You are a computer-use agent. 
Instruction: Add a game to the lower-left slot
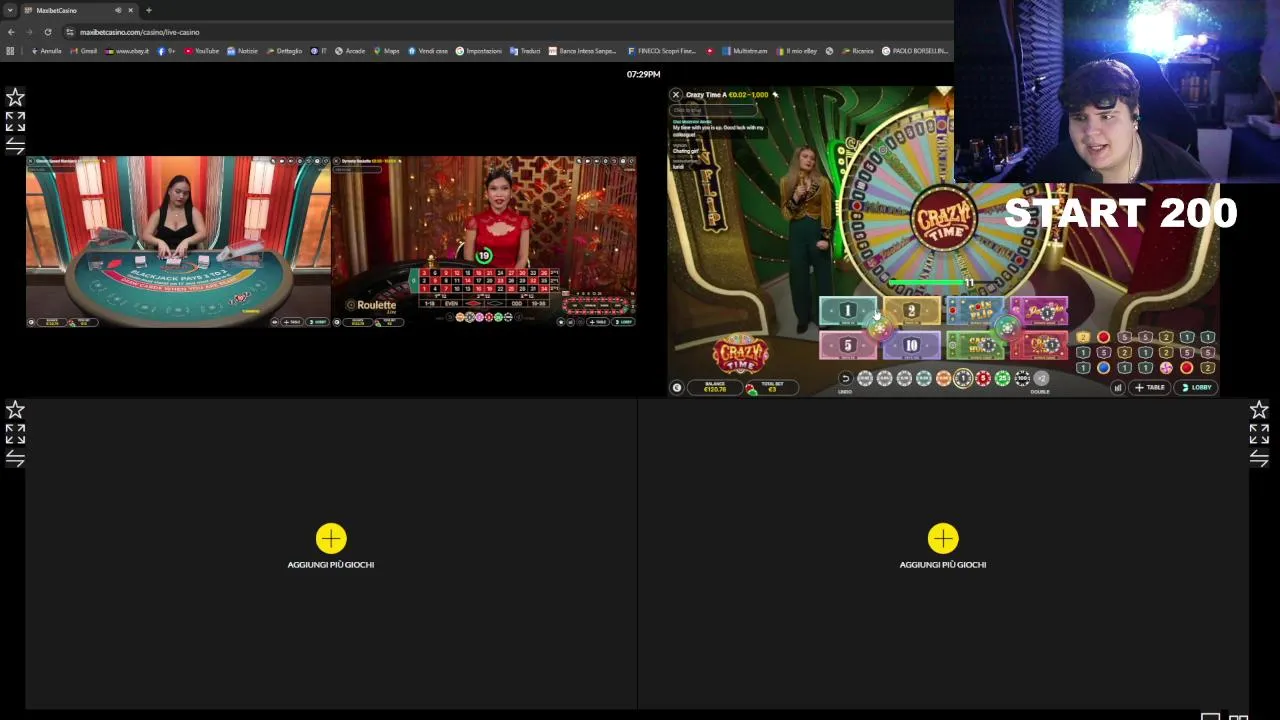[x=331, y=539]
